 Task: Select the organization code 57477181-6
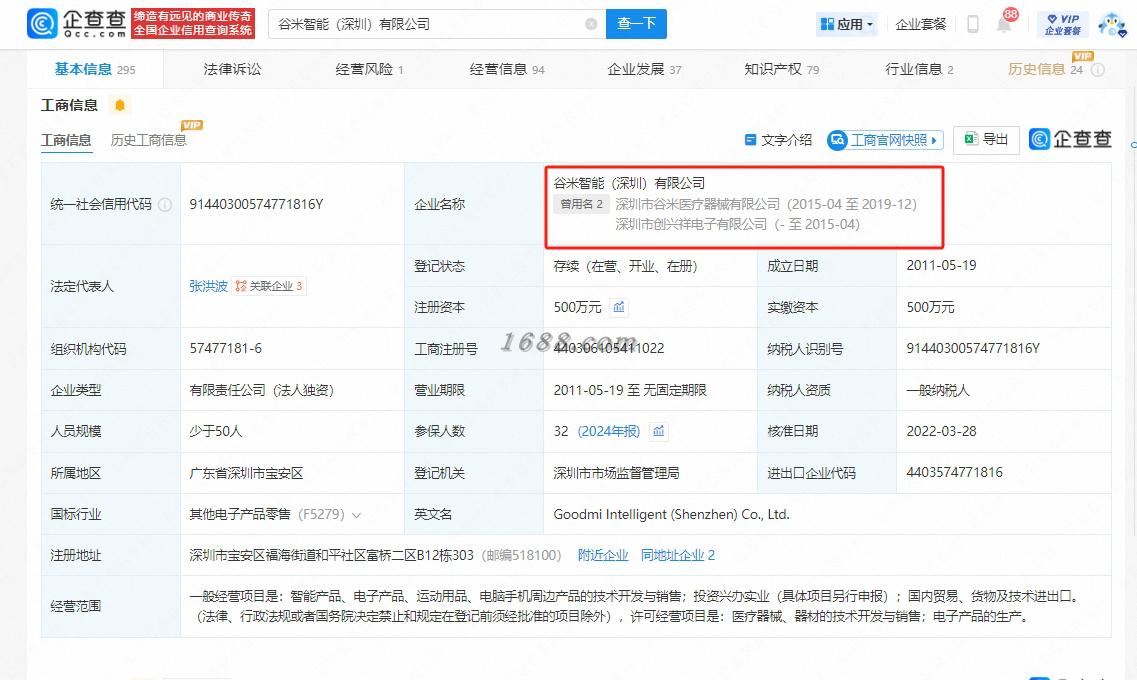tap(226, 349)
